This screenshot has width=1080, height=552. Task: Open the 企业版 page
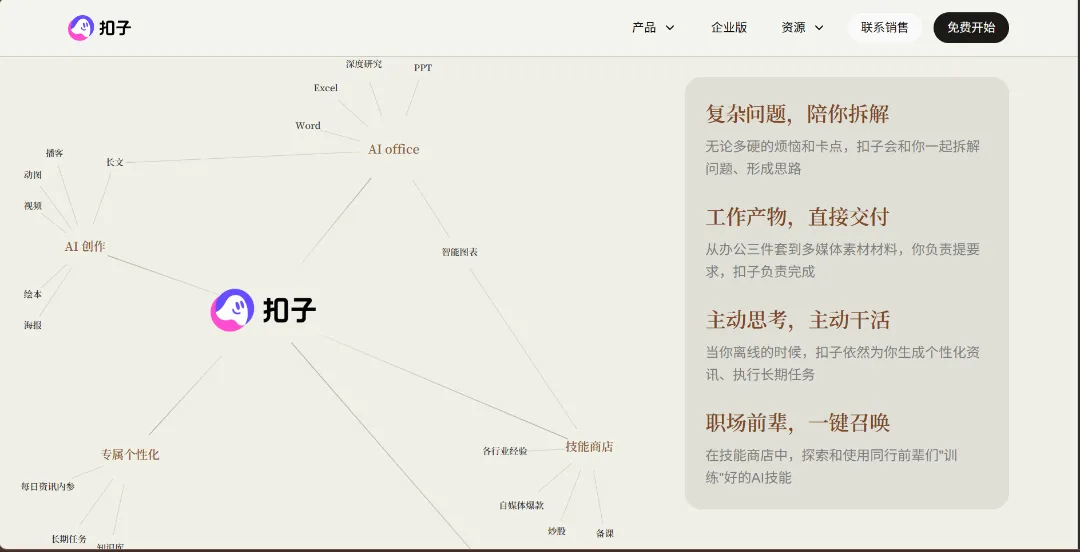click(x=729, y=28)
